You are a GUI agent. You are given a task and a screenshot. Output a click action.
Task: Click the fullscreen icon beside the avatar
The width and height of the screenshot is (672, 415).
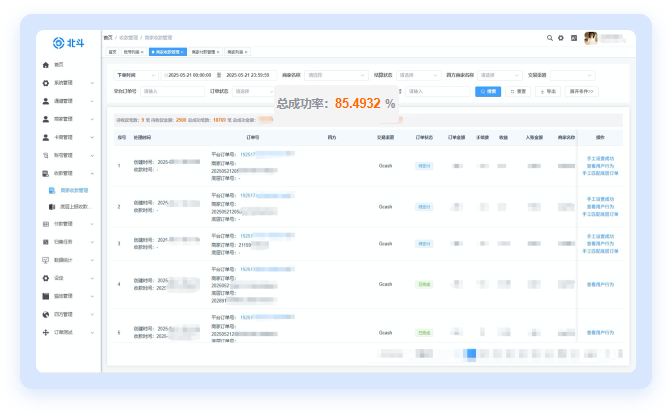click(x=574, y=38)
